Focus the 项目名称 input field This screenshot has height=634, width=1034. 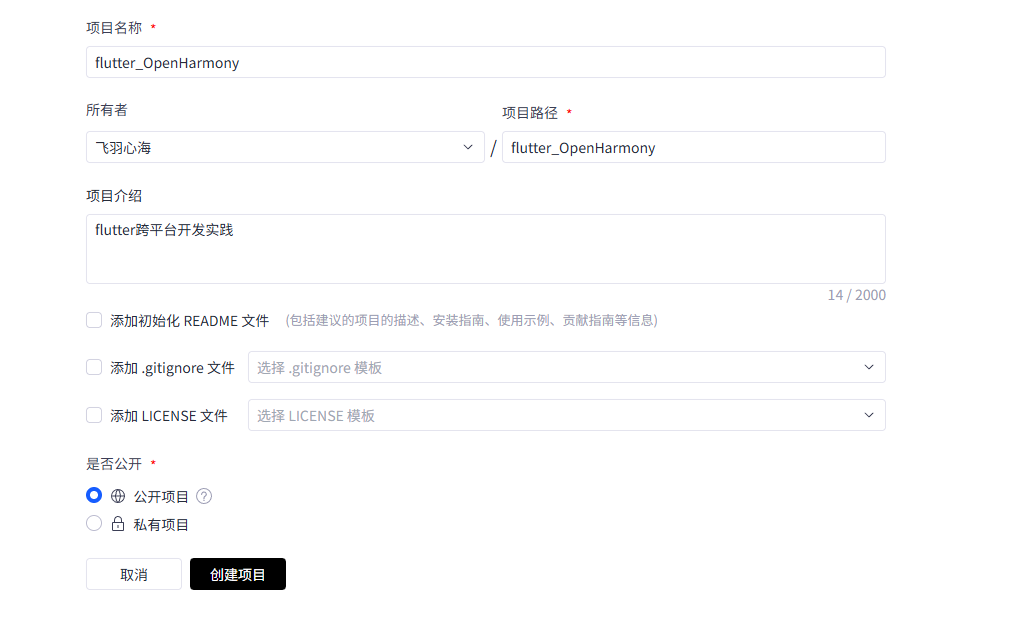486,62
